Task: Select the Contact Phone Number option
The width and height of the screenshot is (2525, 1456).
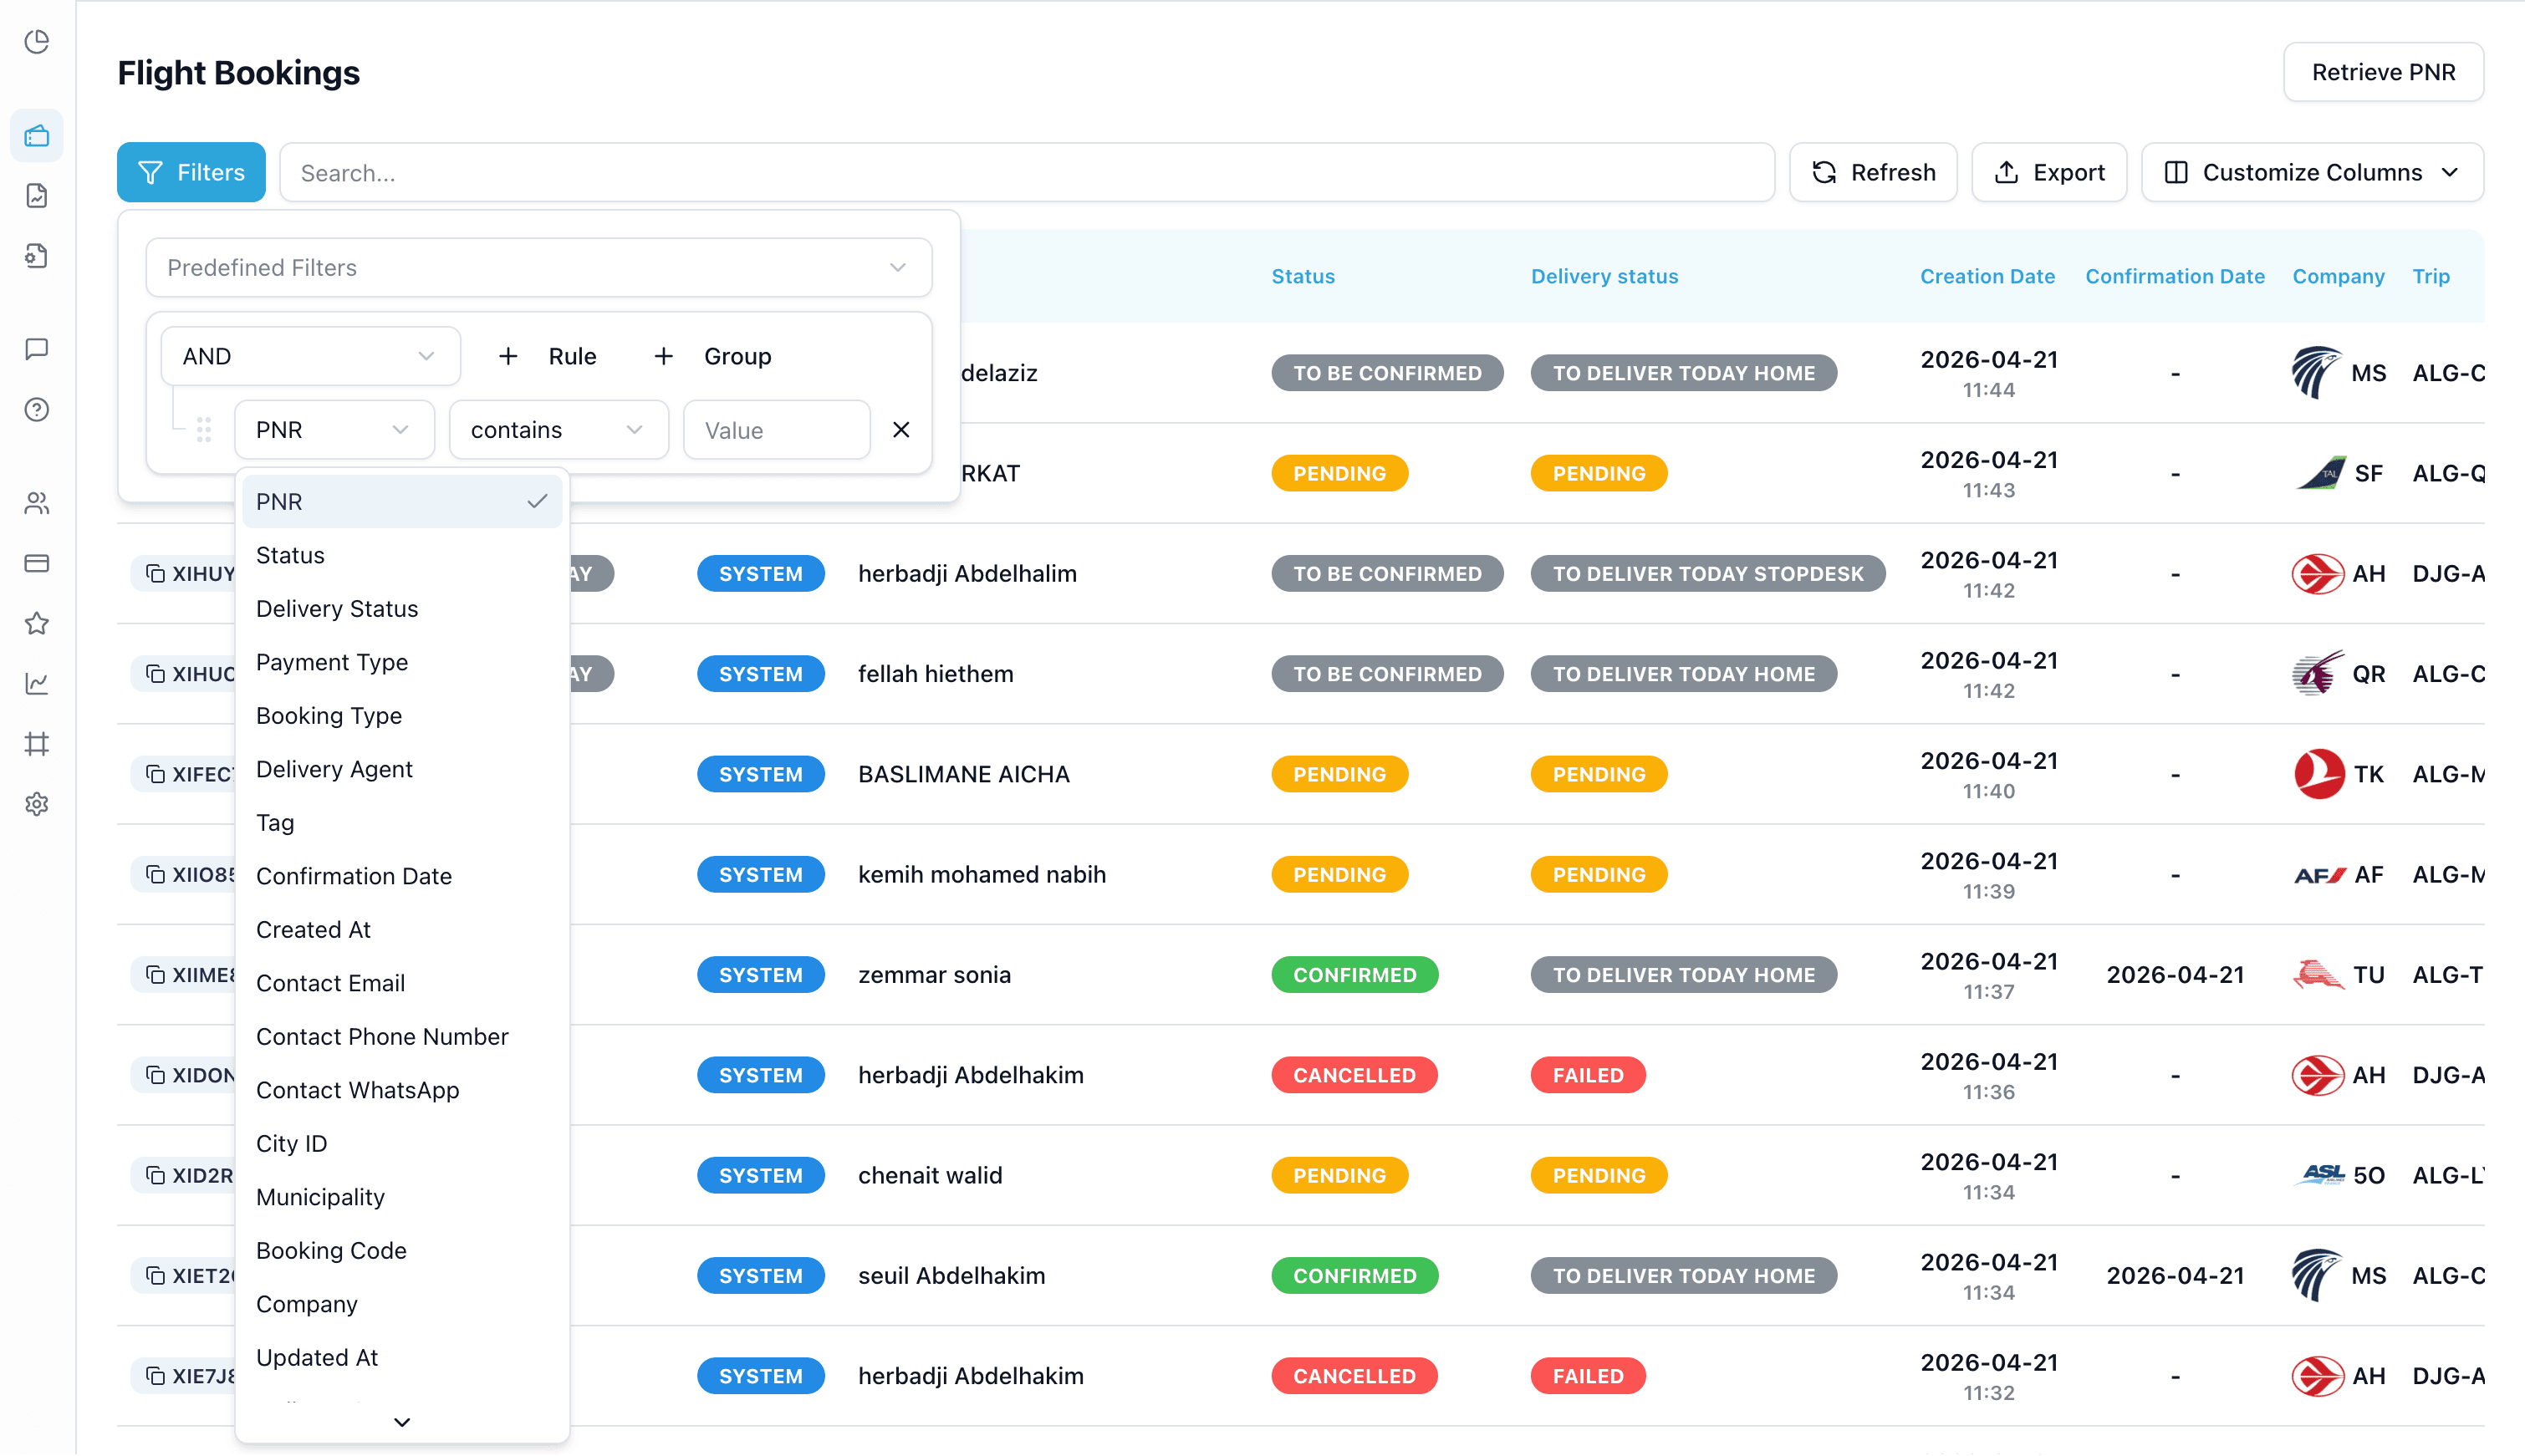Action: point(402,1037)
